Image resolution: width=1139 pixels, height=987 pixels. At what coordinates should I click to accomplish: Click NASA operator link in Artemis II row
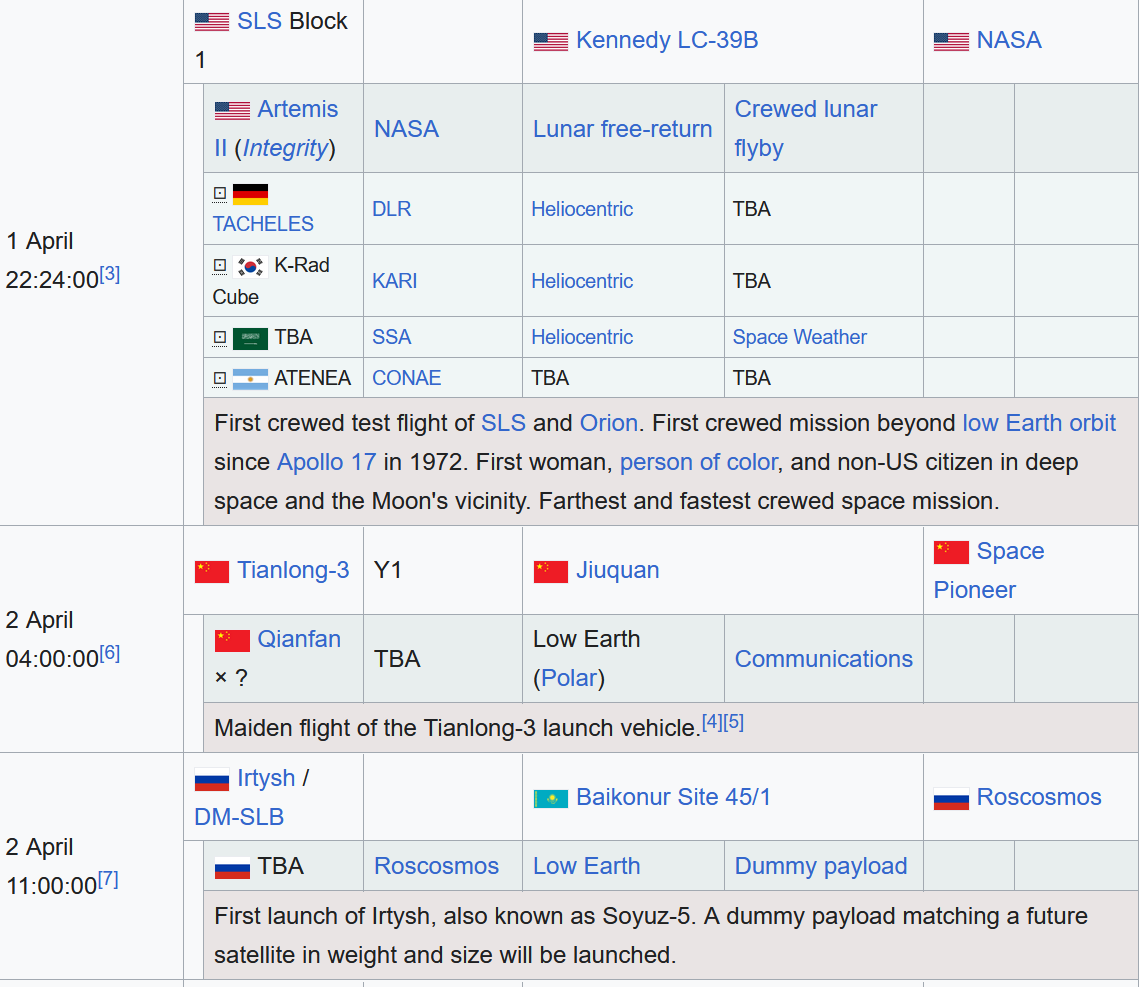(406, 129)
